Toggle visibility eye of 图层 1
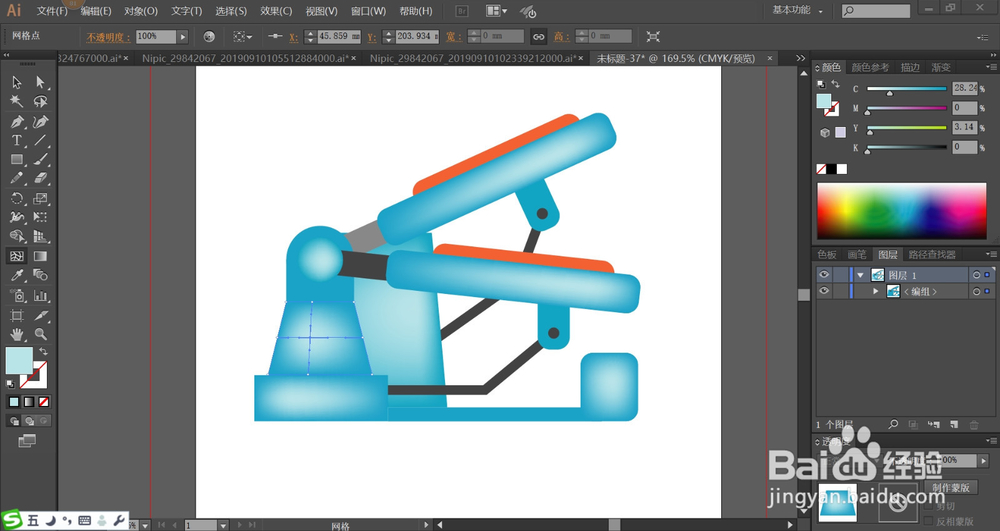The width and height of the screenshot is (1000, 531). pos(824,275)
